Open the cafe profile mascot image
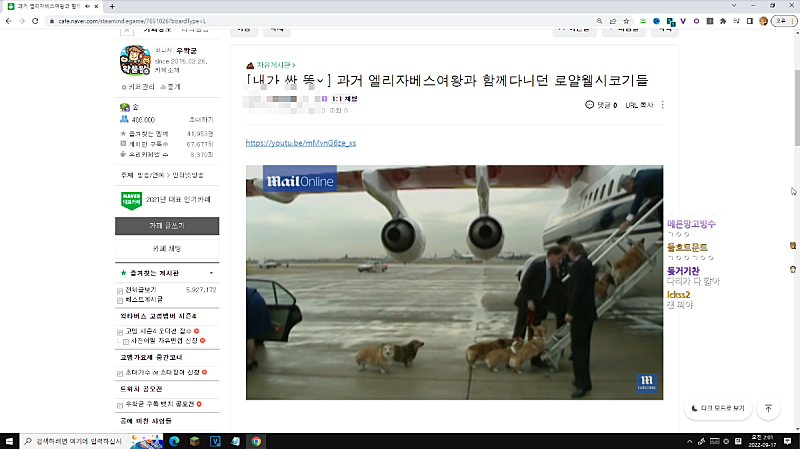800x449 pixels. coord(135,60)
